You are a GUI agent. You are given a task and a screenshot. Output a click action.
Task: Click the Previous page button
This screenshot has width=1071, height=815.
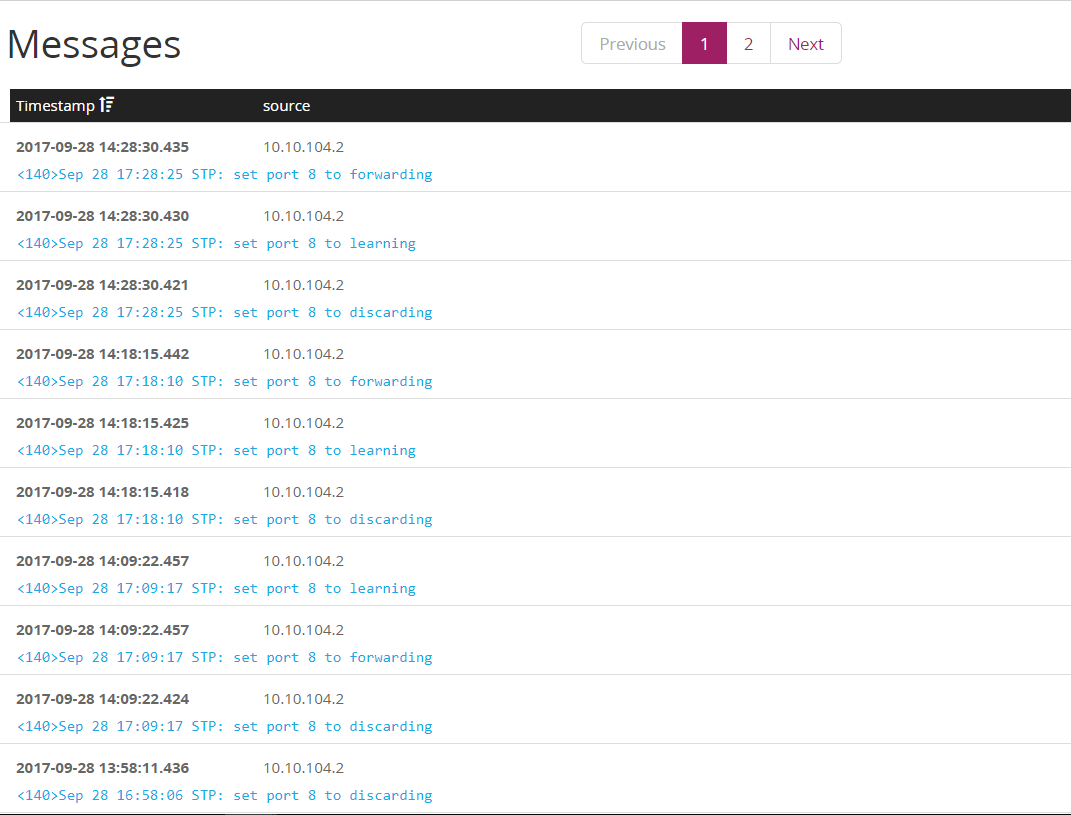632,44
